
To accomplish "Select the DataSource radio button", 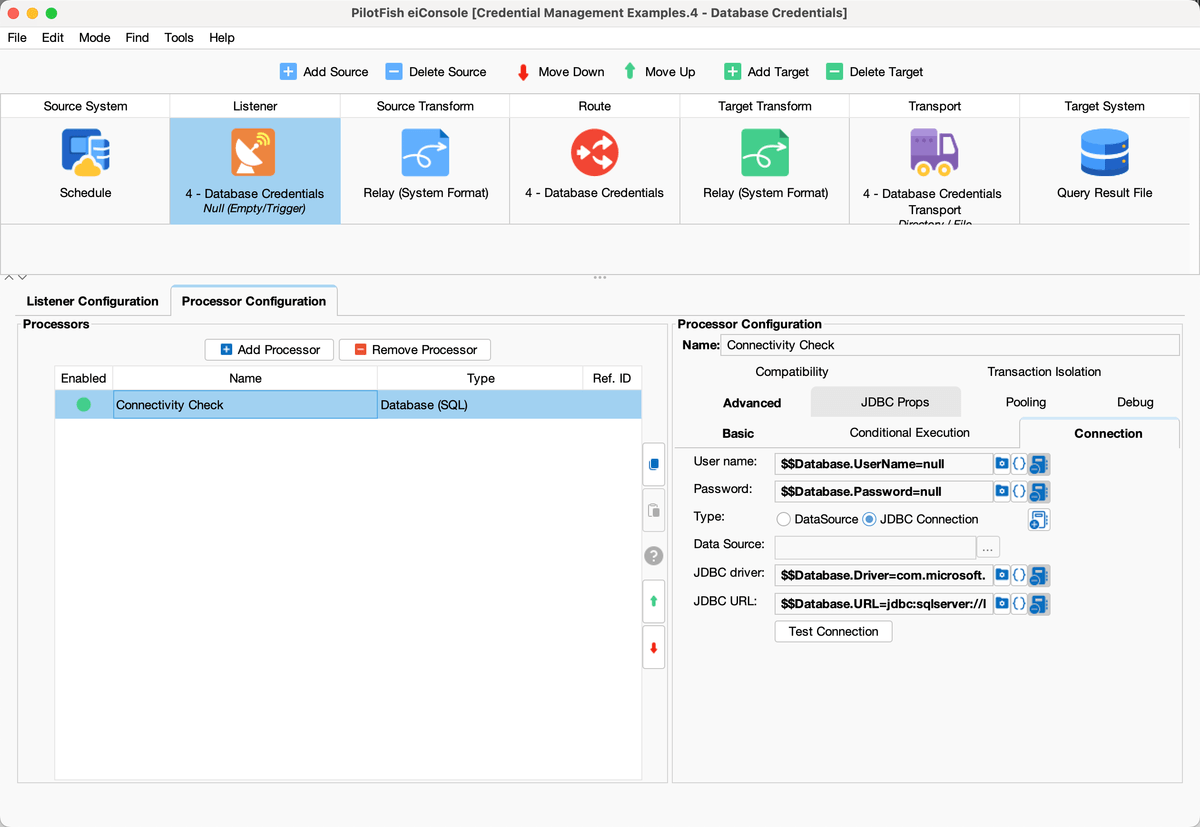I will [784, 519].
